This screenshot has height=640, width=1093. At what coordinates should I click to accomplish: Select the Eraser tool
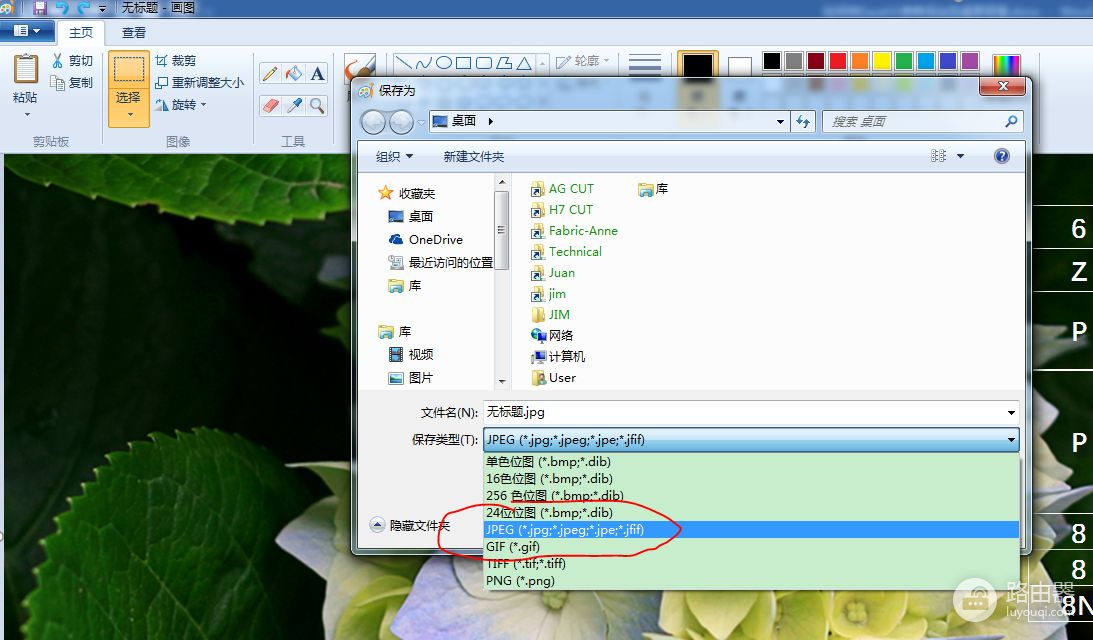coord(270,105)
